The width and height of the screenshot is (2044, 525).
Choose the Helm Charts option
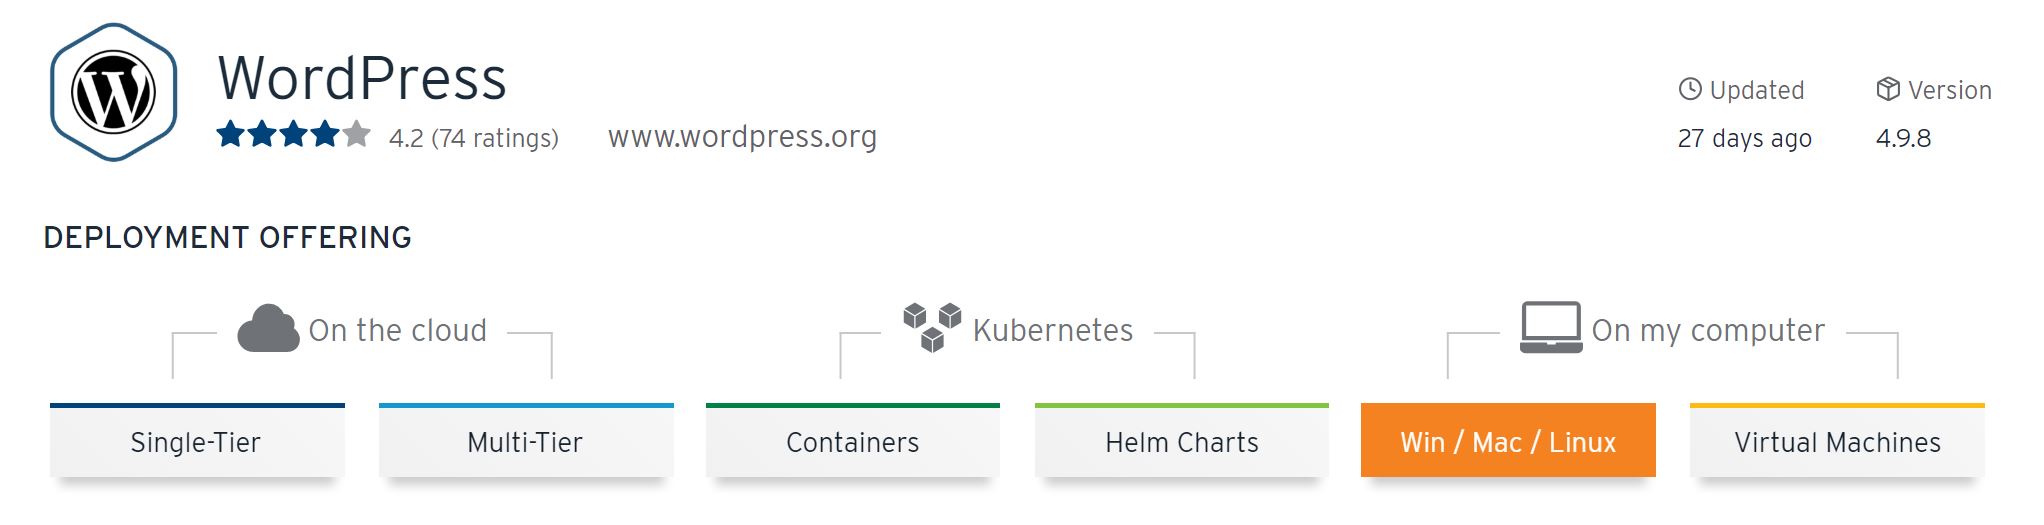point(1182,440)
